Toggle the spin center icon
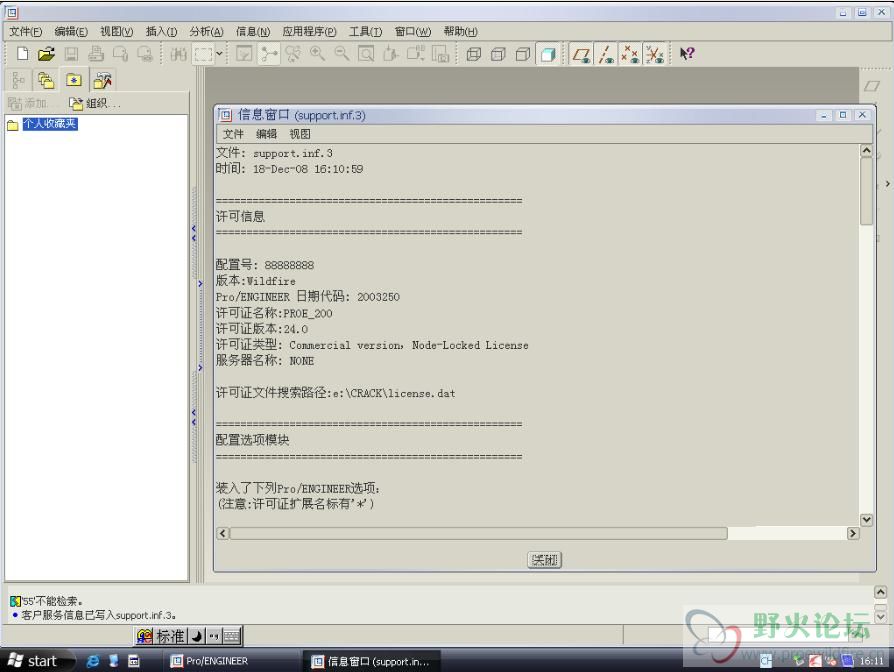The height and width of the screenshot is (672, 894). coord(269,54)
